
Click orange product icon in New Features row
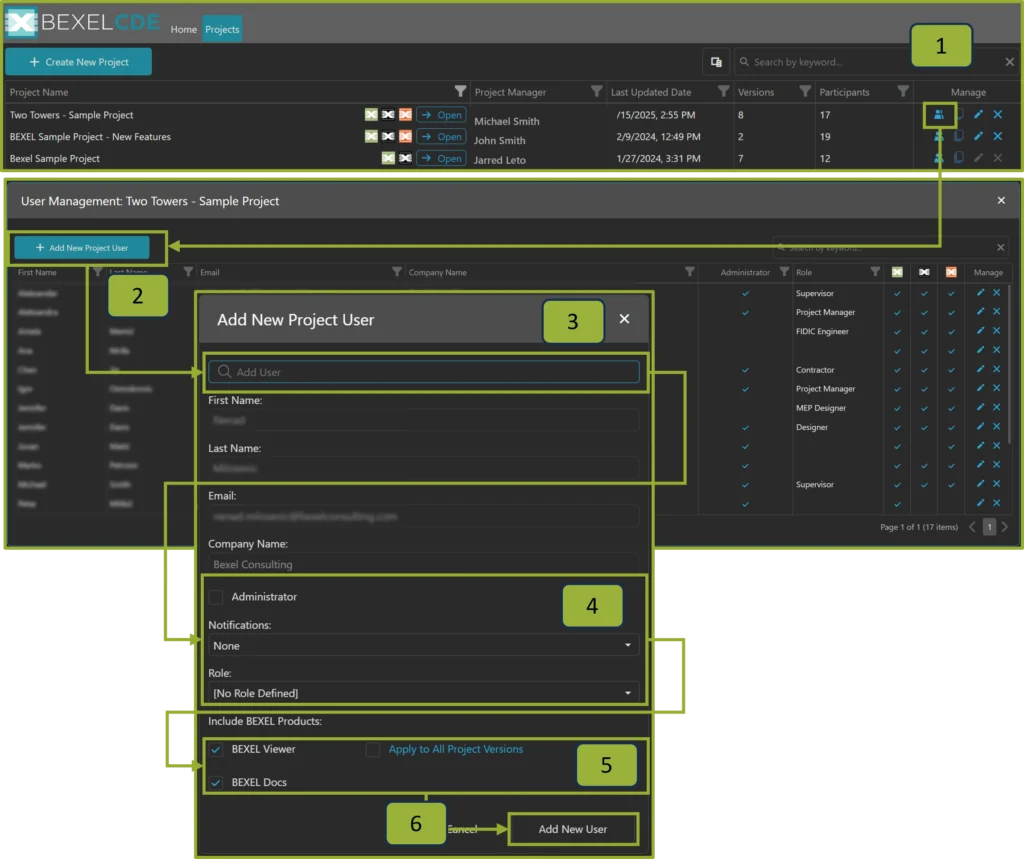(405, 137)
